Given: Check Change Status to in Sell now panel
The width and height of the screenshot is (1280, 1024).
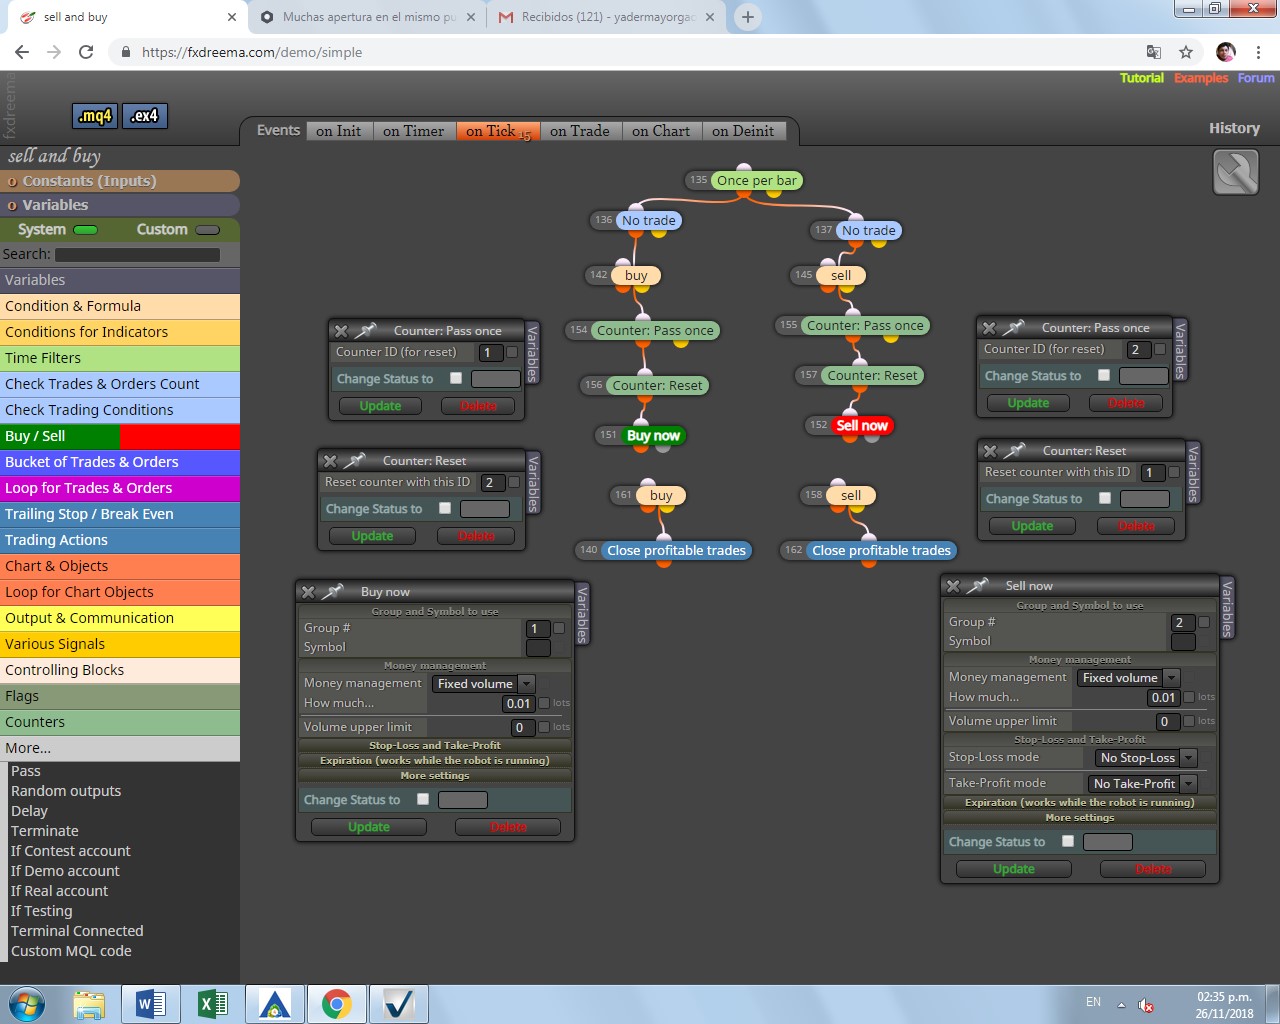Looking at the screenshot, I should tap(1068, 841).
